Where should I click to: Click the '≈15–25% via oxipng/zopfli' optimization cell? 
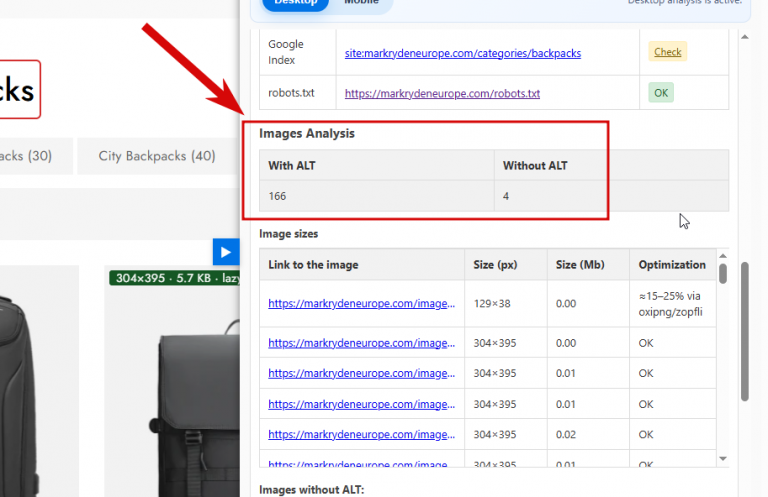click(x=672, y=304)
